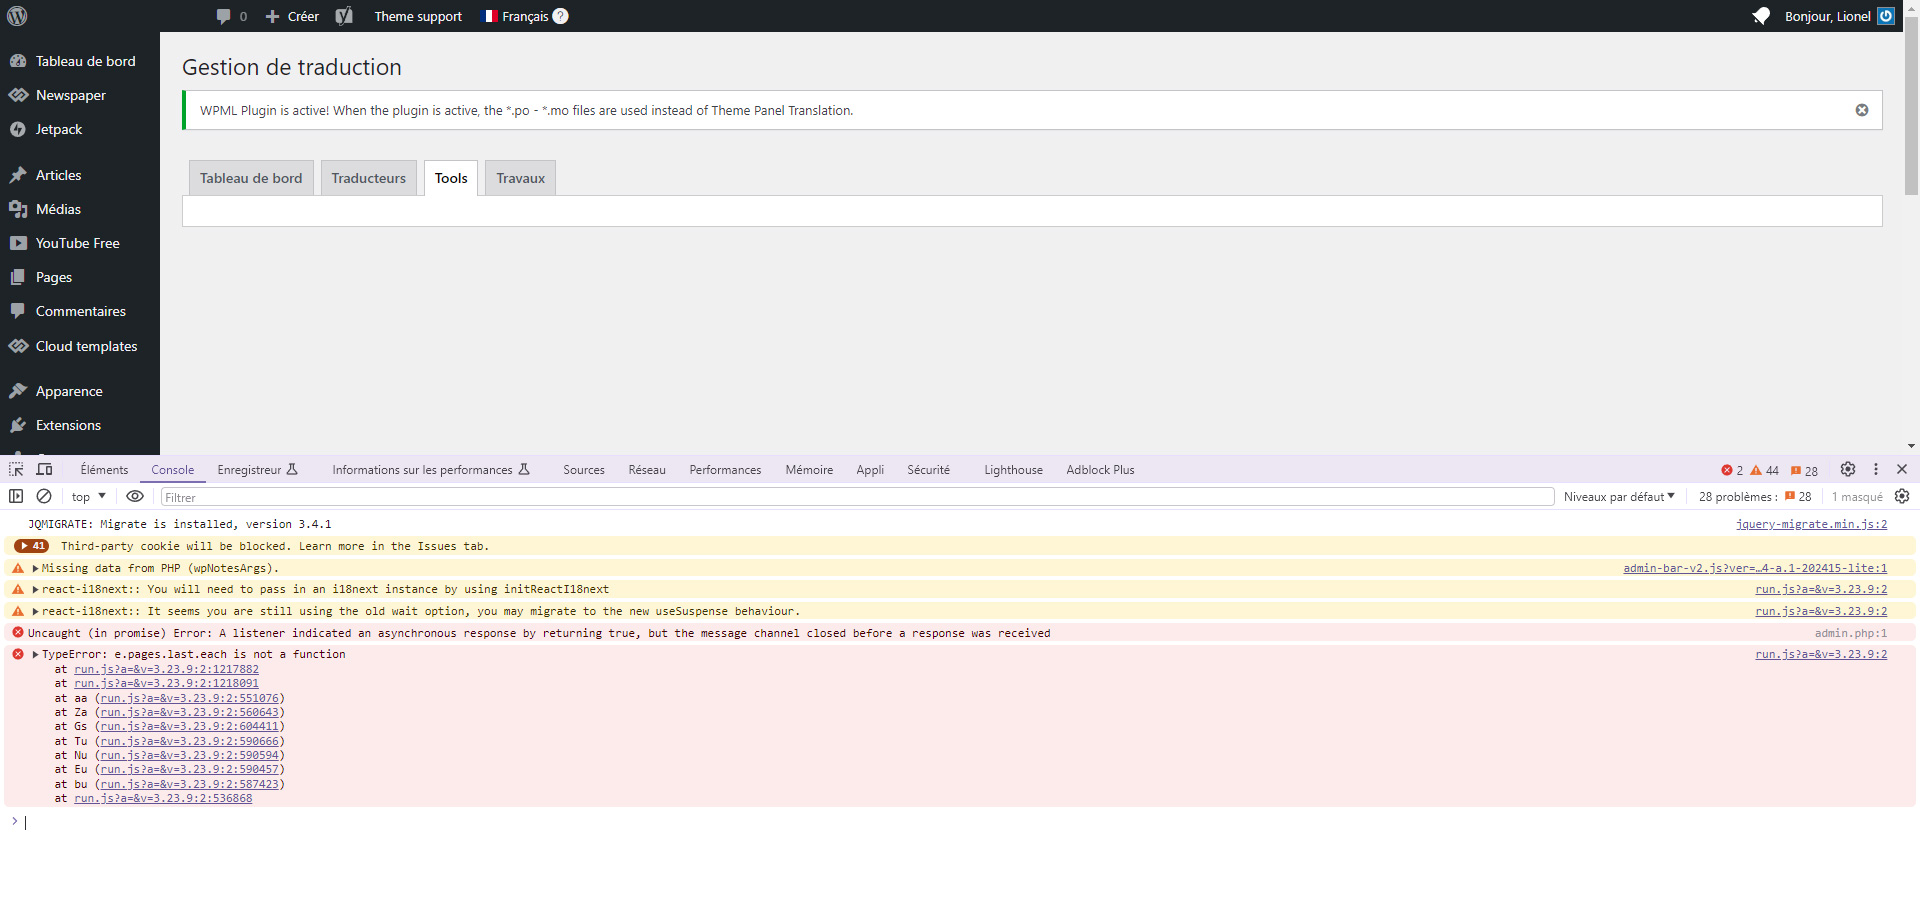Click the help question mark next to Français
This screenshot has width=1920, height=919.
click(x=561, y=16)
